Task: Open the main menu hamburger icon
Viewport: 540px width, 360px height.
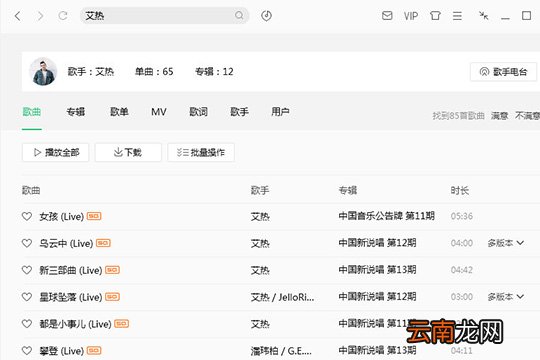Action: [x=457, y=16]
